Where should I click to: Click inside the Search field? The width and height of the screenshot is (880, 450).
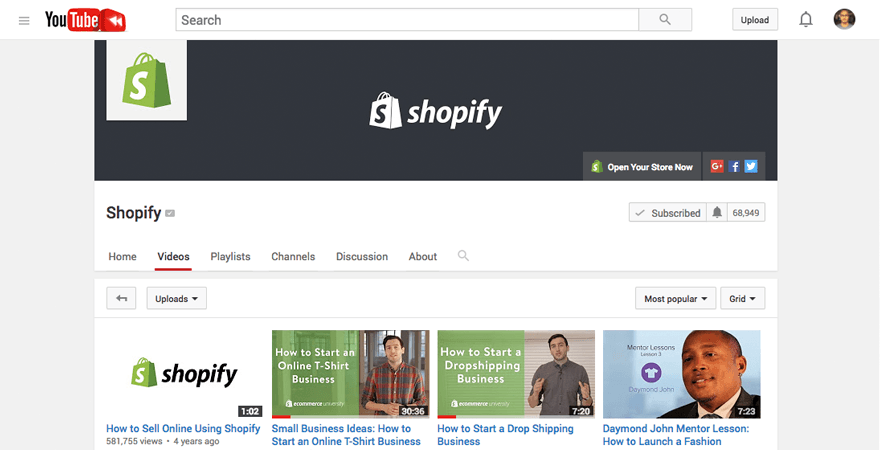[x=406, y=20]
